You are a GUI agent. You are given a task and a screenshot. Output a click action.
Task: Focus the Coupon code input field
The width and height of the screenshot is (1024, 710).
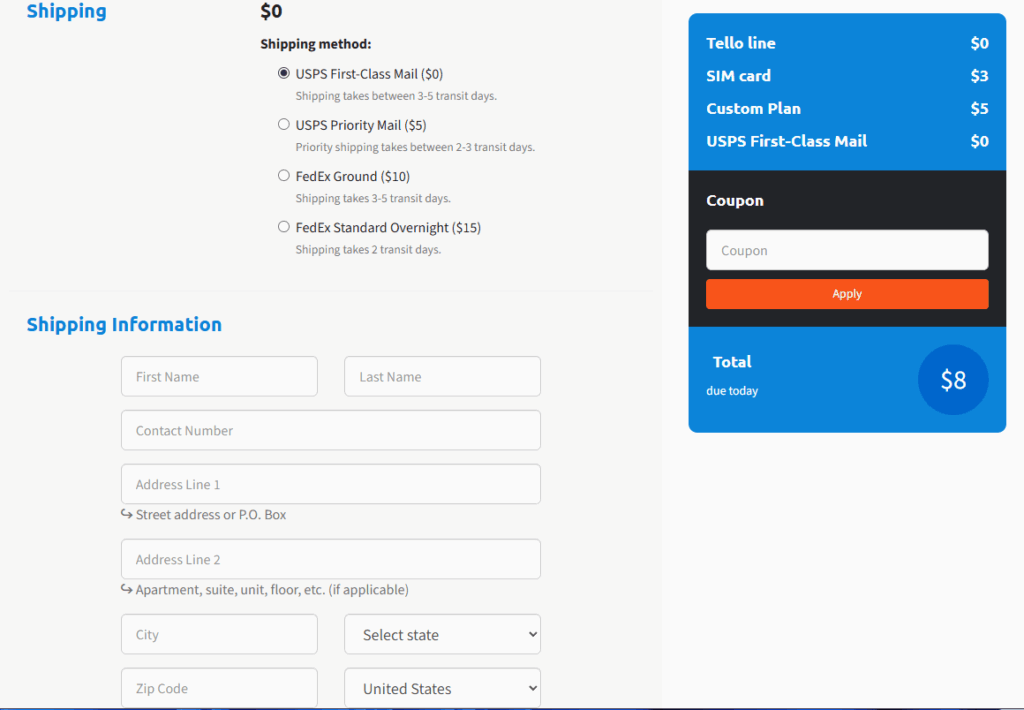coord(847,250)
